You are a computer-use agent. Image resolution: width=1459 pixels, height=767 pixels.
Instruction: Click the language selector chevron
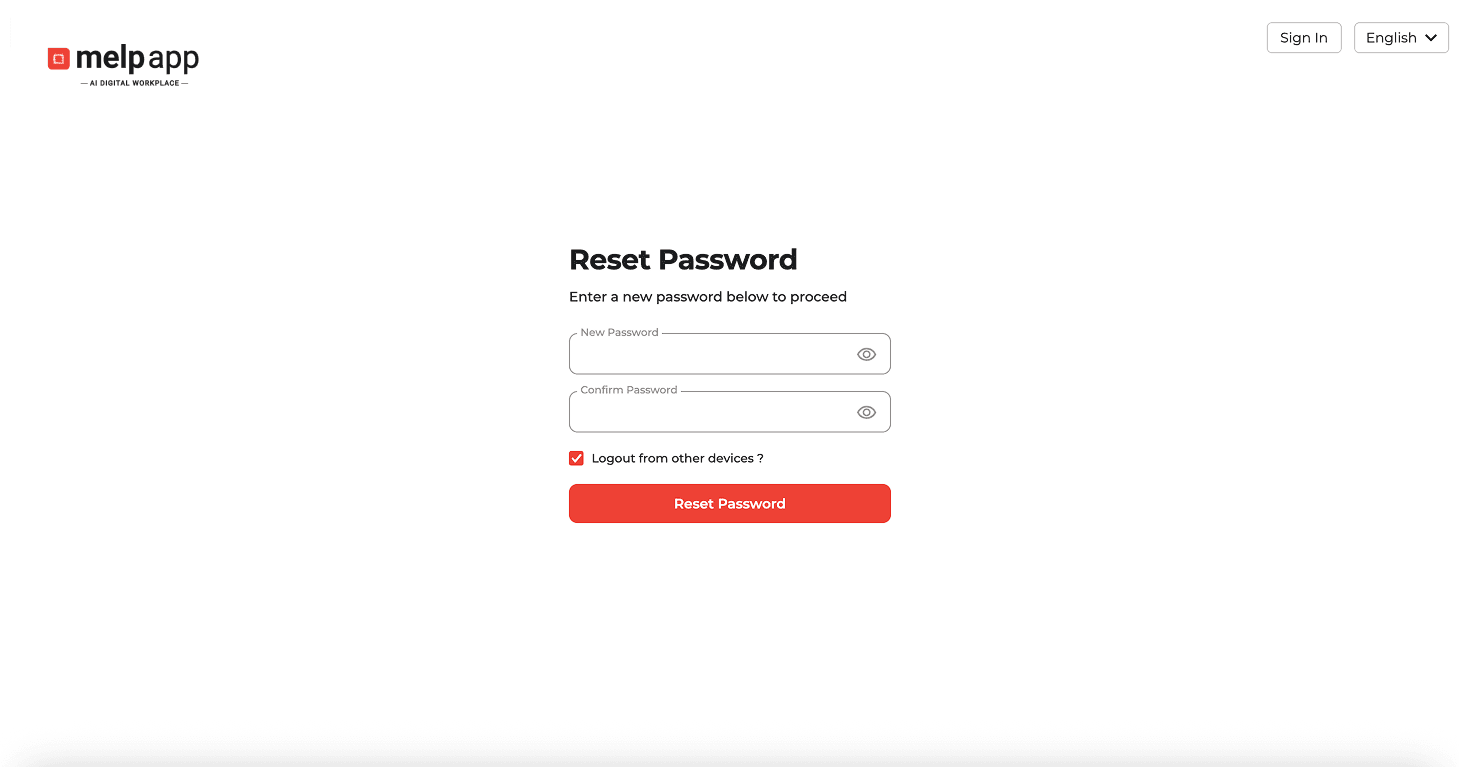(1432, 37)
